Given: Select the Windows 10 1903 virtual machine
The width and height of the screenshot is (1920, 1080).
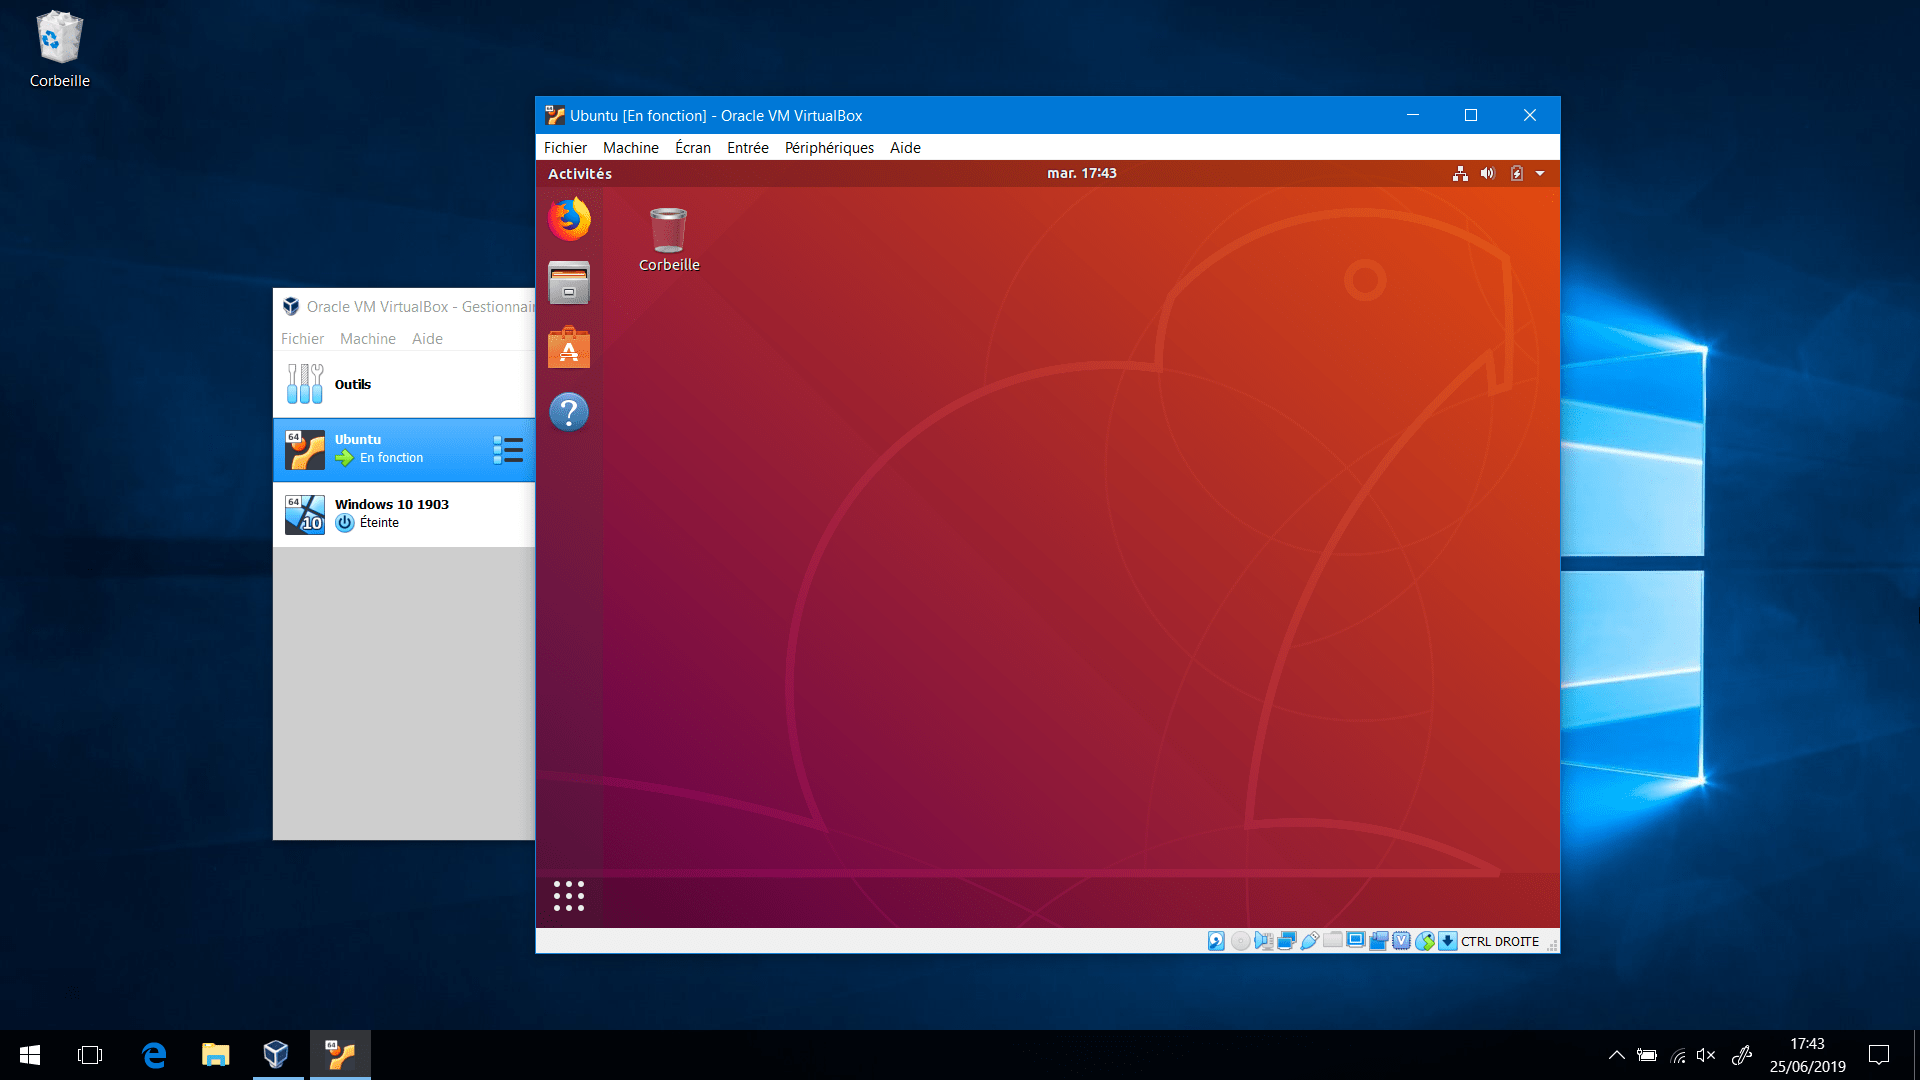Looking at the screenshot, I should [x=404, y=514].
